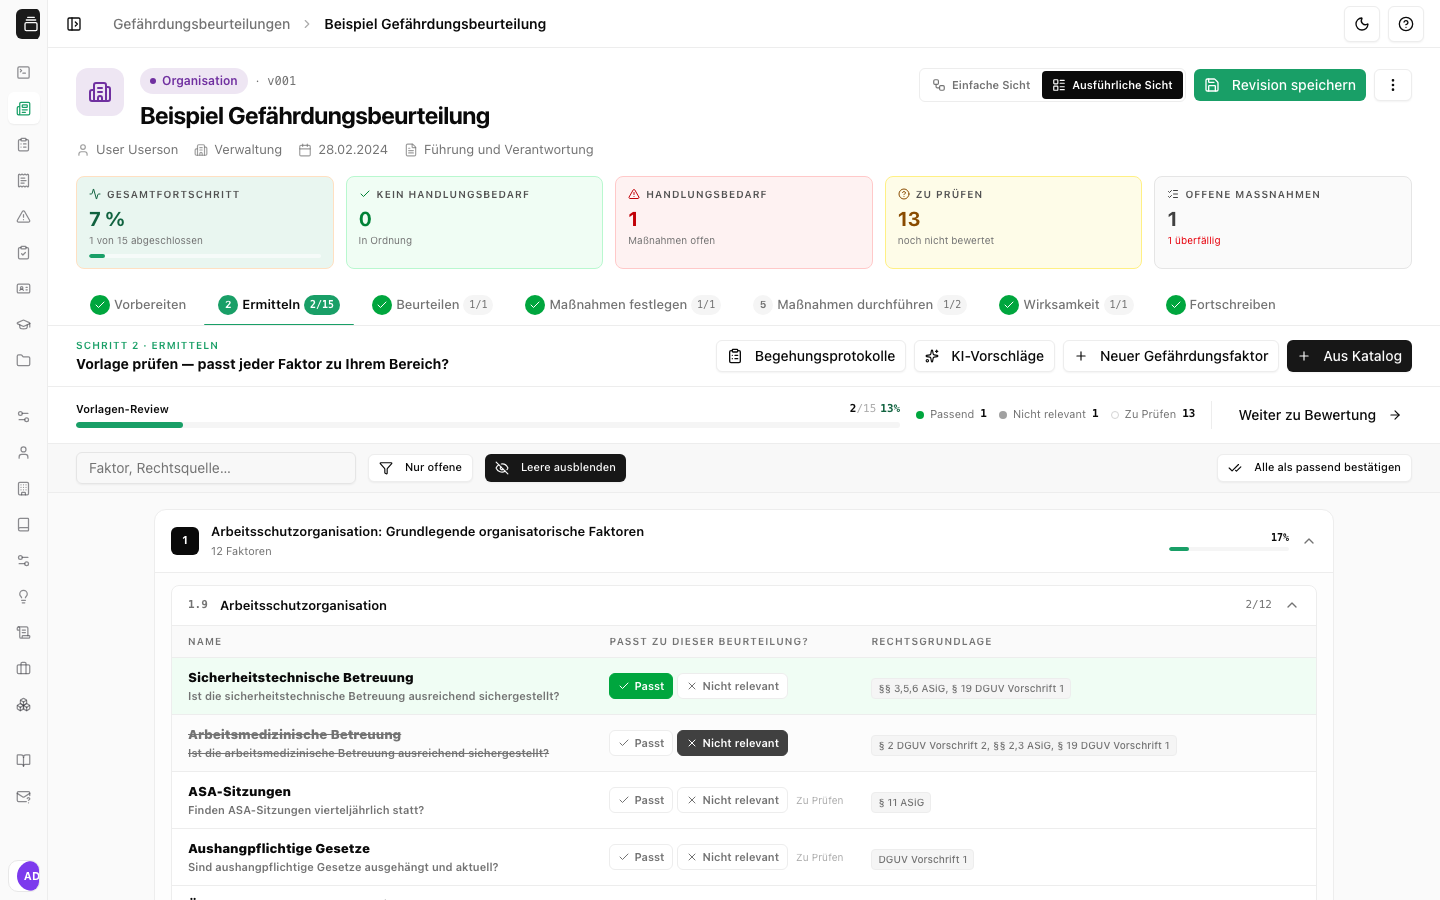Open the Ermitteln step tab

click(279, 305)
